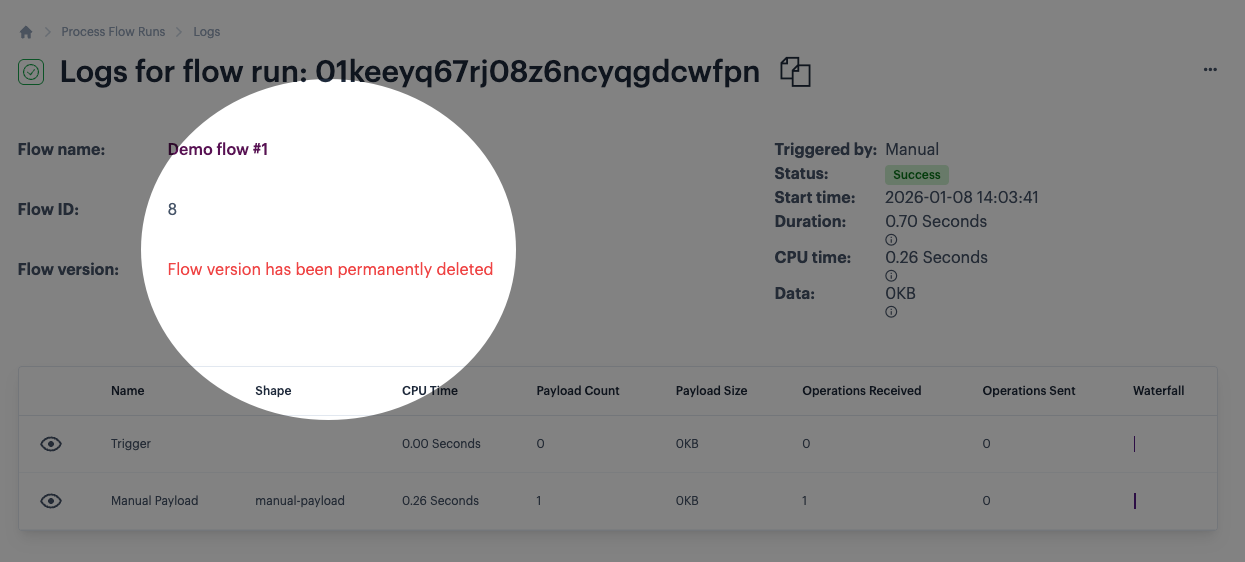Select the Manual Payload row name
The width and height of the screenshot is (1245, 562).
point(154,501)
